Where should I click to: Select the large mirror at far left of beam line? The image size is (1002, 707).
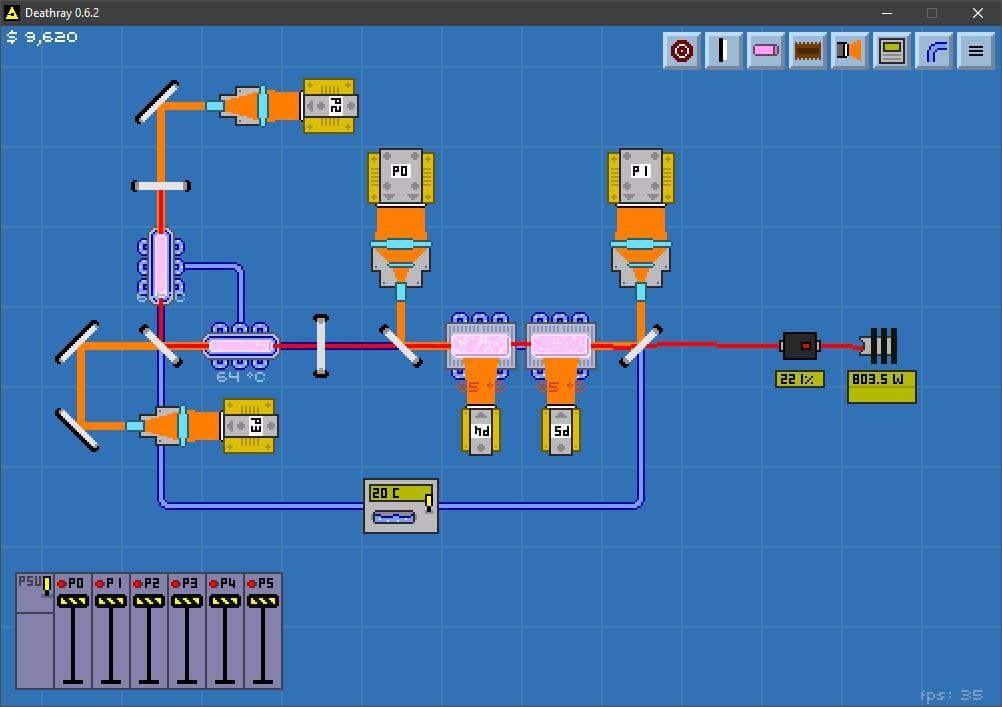click(77, 342)
